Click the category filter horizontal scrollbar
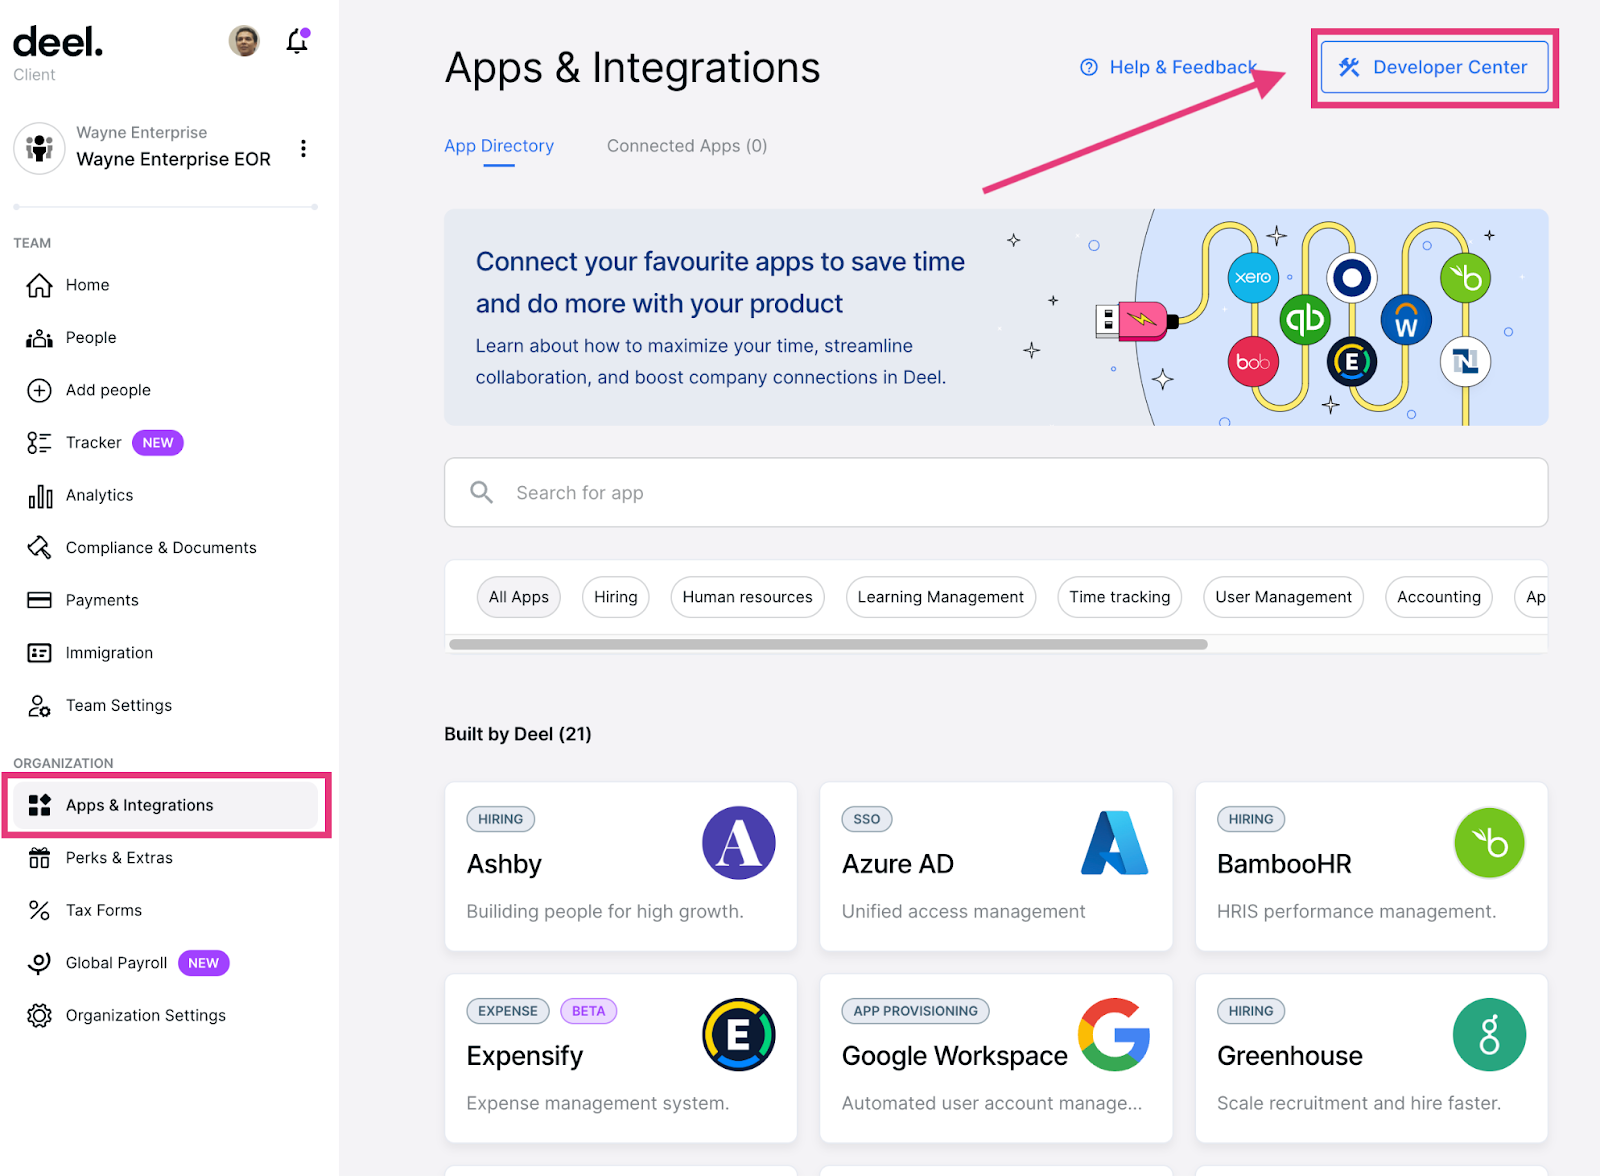The width and height of the screenshot is (1600, 1176). click(828, 644)
